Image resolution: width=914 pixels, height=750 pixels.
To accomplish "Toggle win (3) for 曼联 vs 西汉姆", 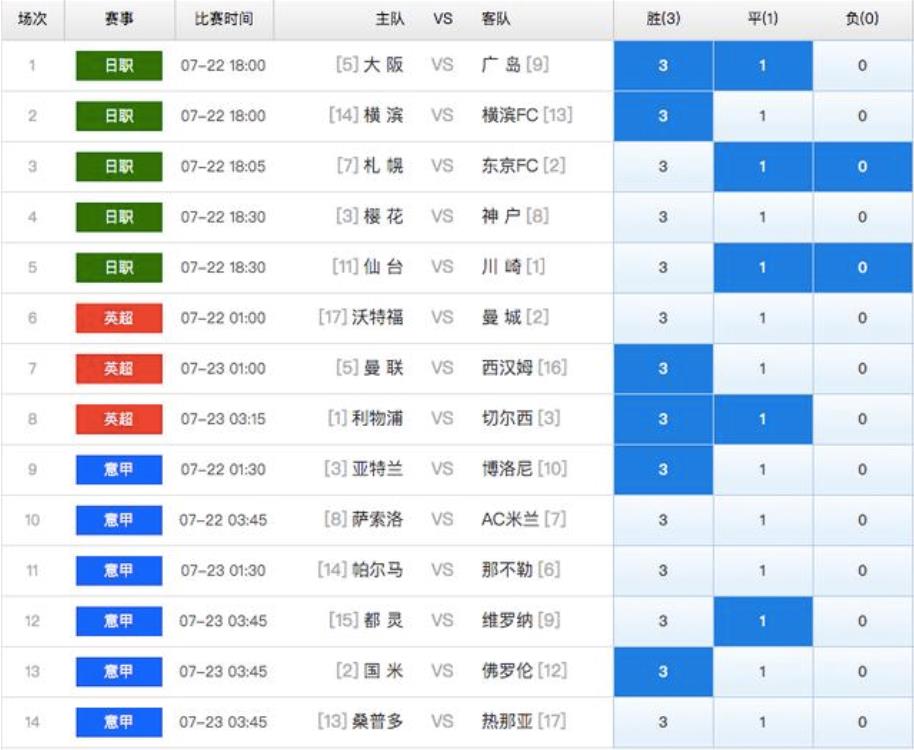I will (x=663, y=368).
